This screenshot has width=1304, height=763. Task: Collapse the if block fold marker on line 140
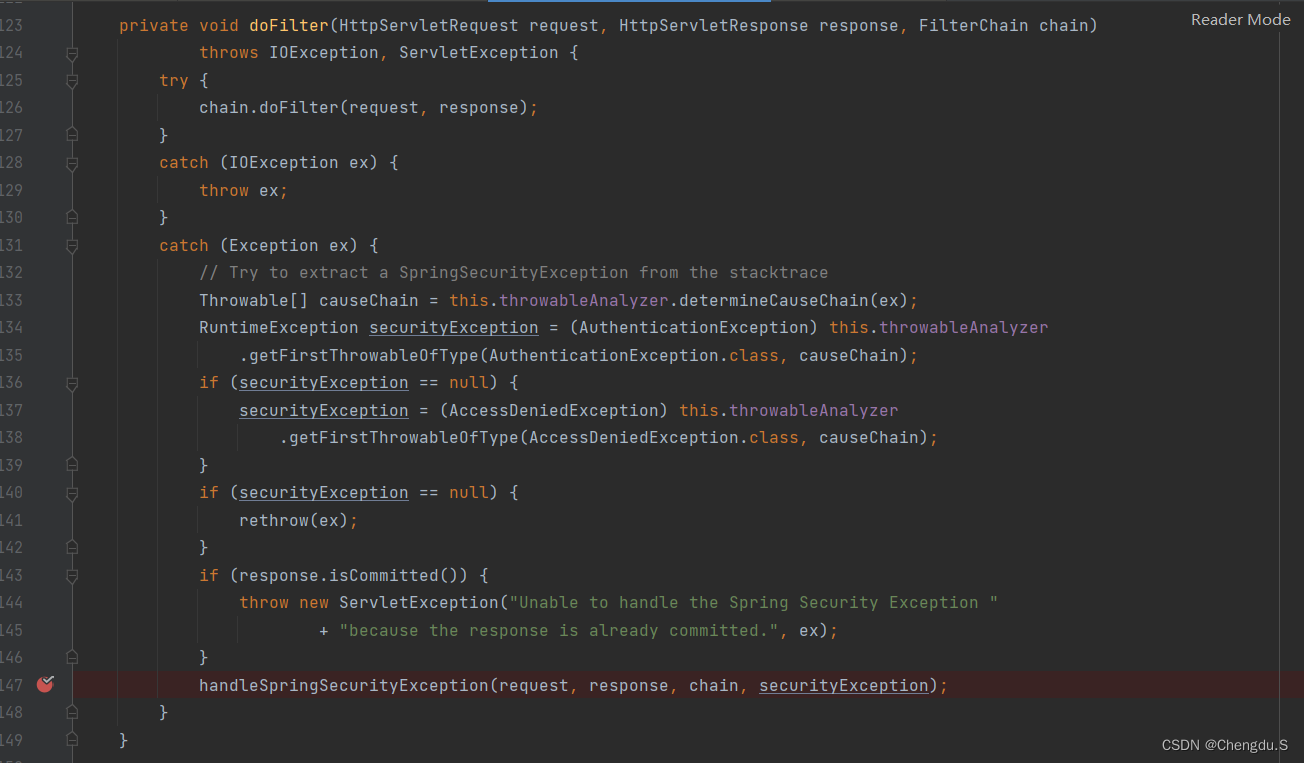coord(71,492)
